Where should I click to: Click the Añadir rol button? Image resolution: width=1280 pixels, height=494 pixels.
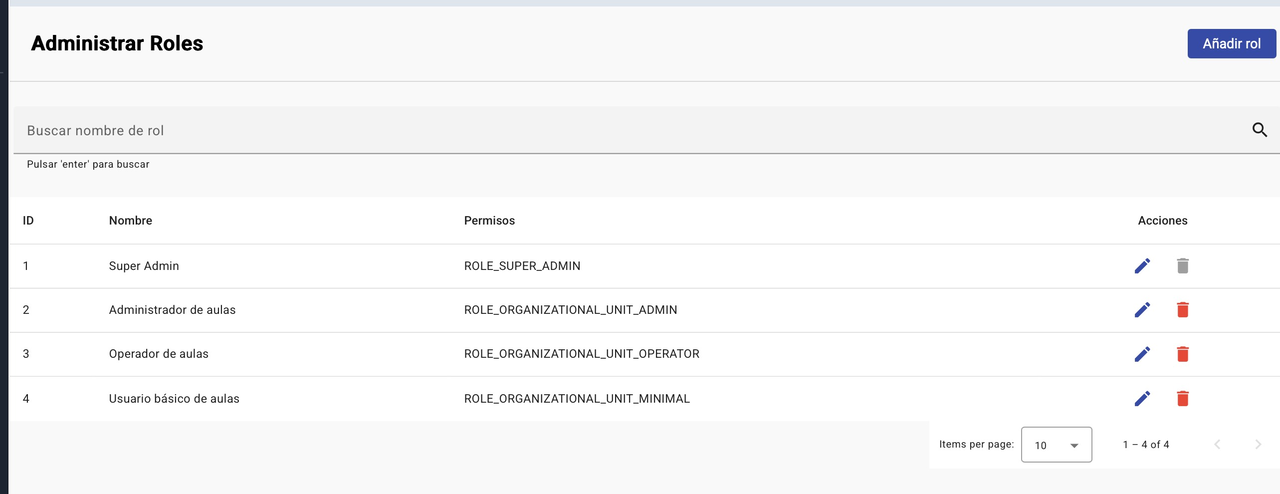[1231, 44]
